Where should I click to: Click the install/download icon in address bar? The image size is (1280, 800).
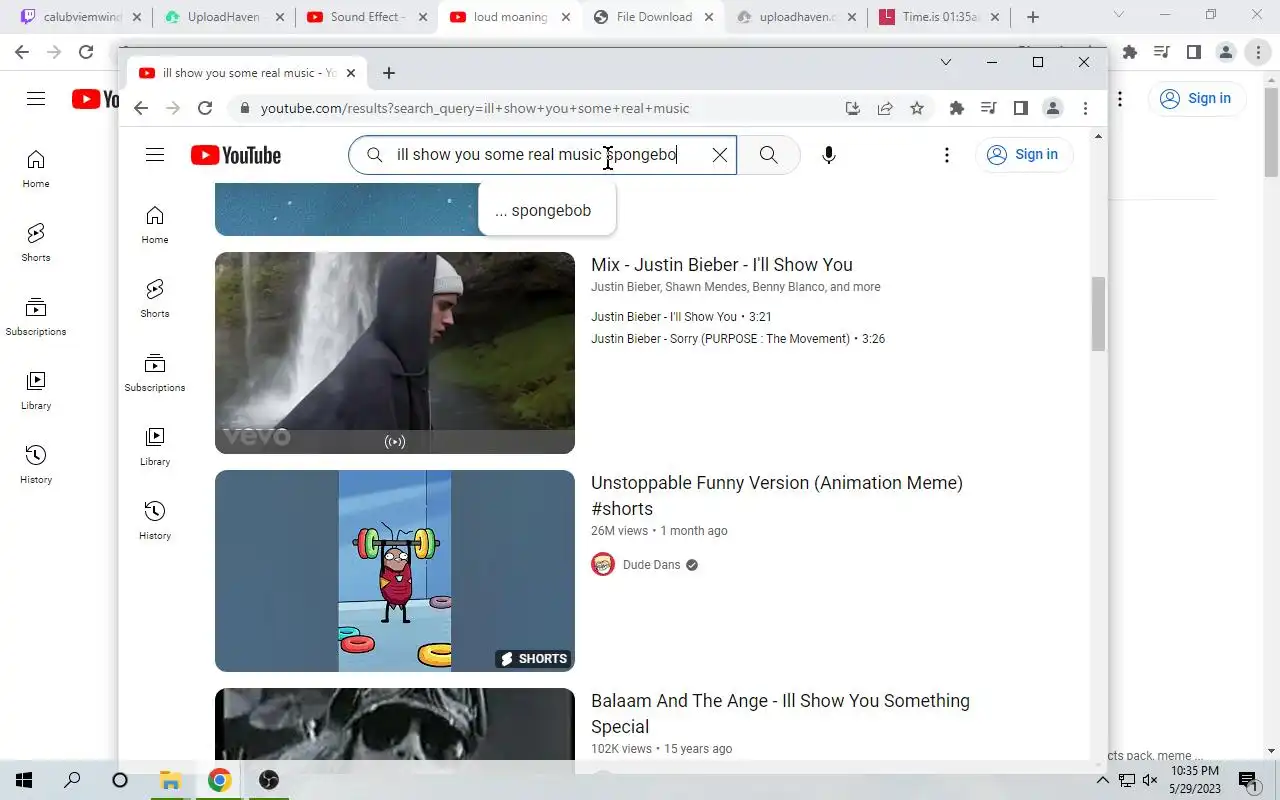tap(853, 108)
